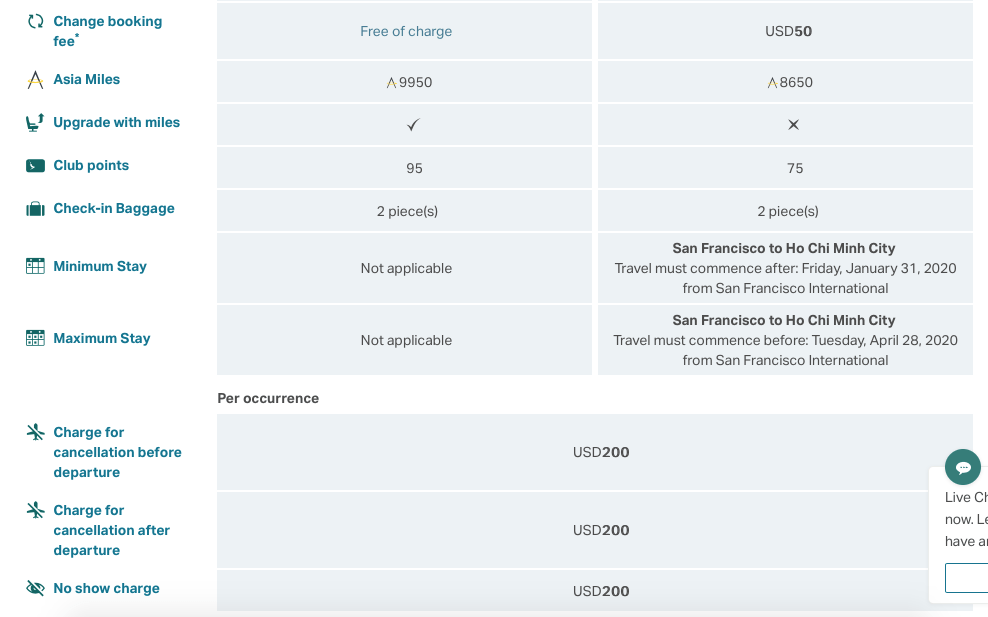Open the Live Chat bubble icon
988x617 pixels.
point(963,467)
